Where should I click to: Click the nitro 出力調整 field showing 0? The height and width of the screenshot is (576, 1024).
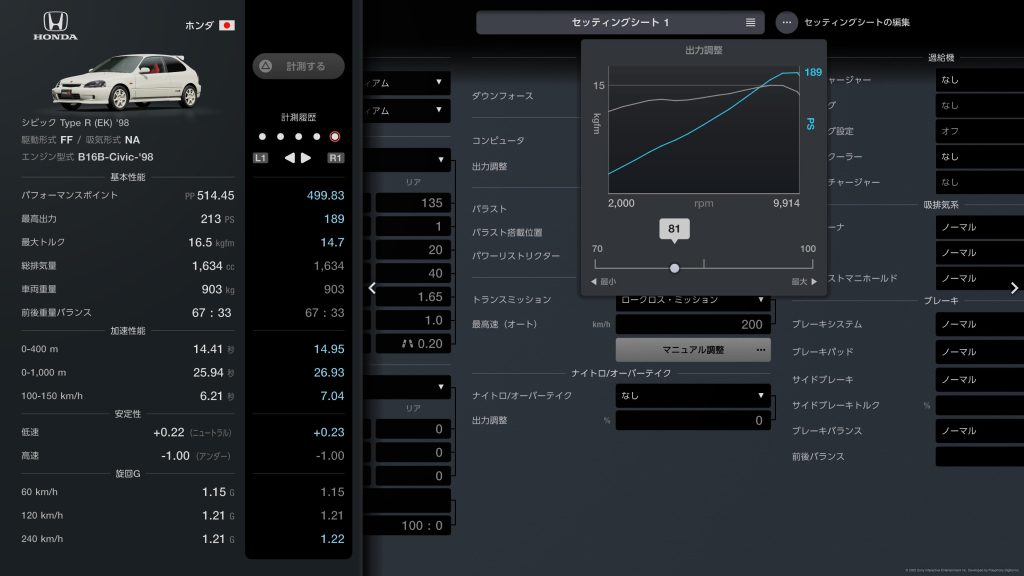(693, 421)
